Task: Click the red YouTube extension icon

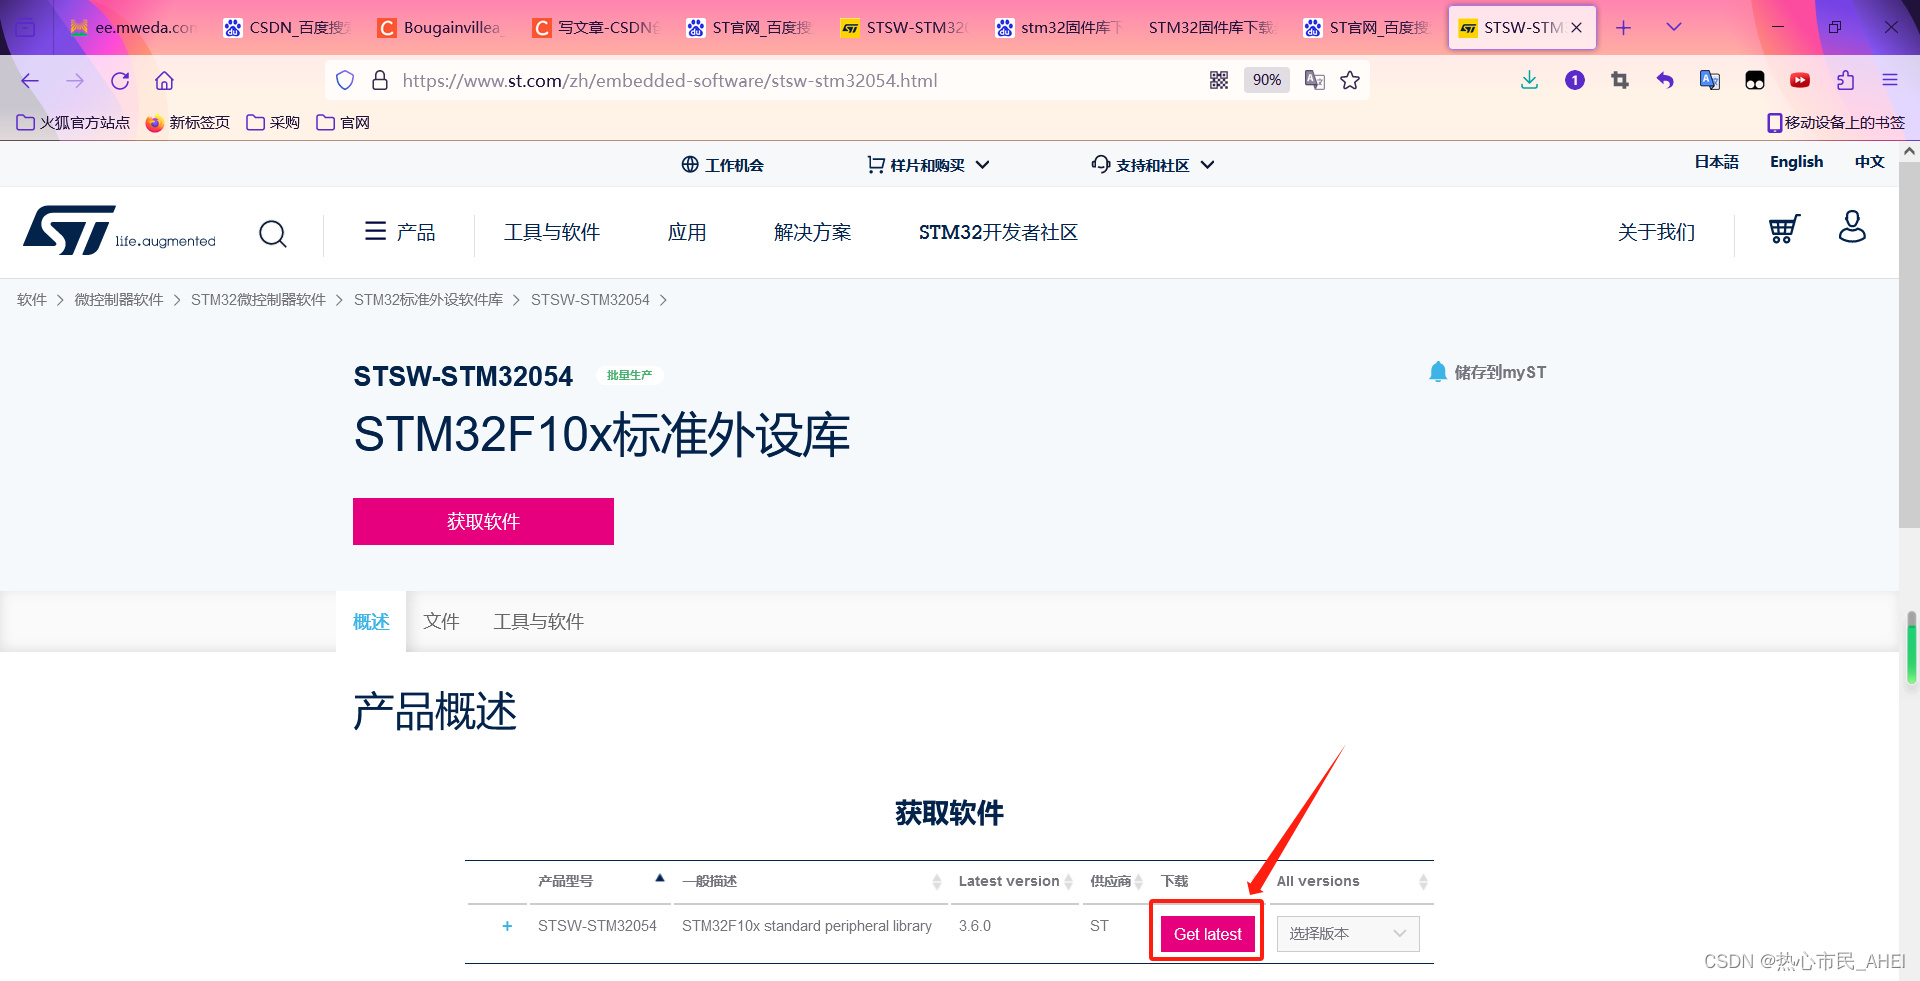Action: pyautogui.click(x=1800, y=81)
